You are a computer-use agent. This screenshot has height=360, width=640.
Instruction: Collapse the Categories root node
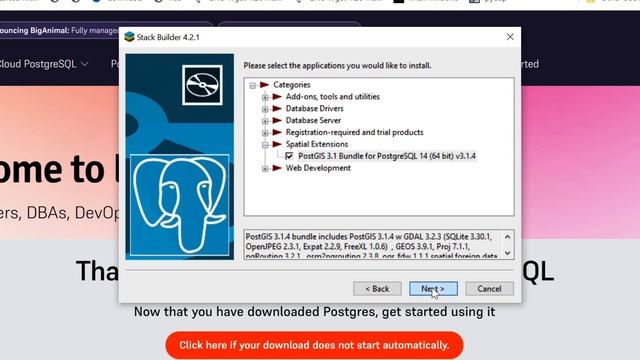click(253, 85)
